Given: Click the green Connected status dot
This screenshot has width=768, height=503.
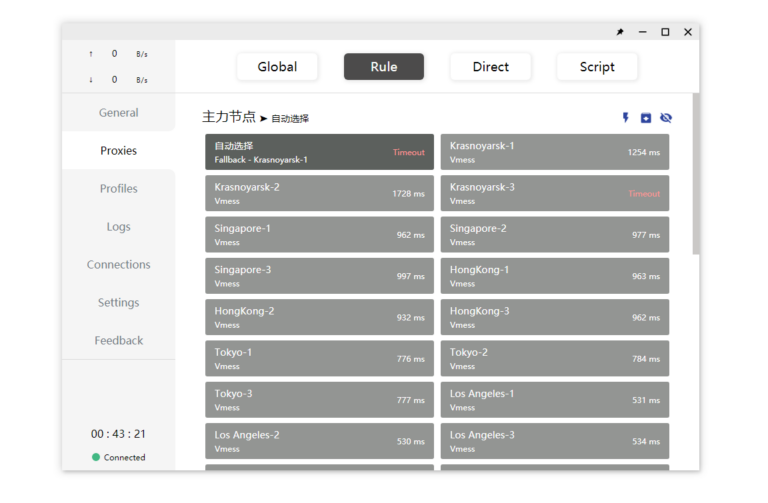Looking at the screenshot, I should point(96,457).
